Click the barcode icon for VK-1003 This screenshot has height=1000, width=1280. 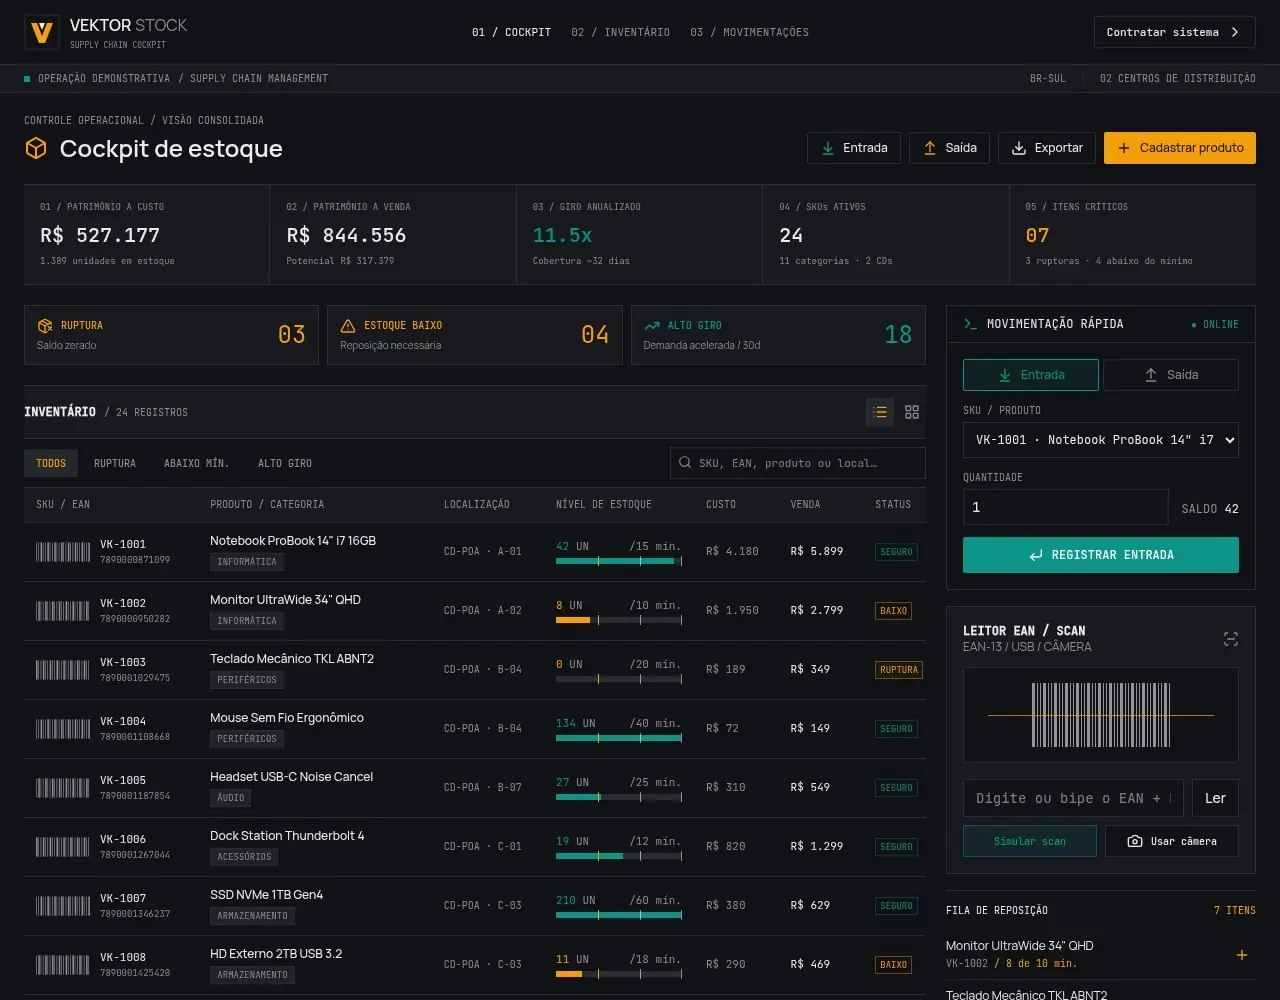click(x=63, y=670)
